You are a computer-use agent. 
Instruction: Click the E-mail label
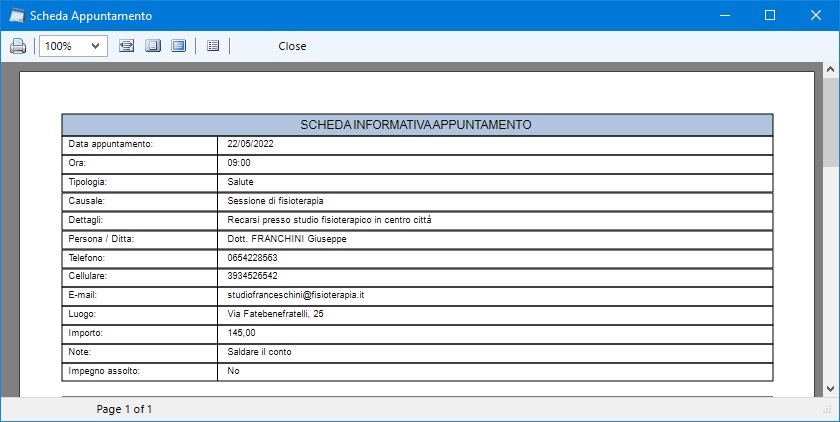point(82,295)
